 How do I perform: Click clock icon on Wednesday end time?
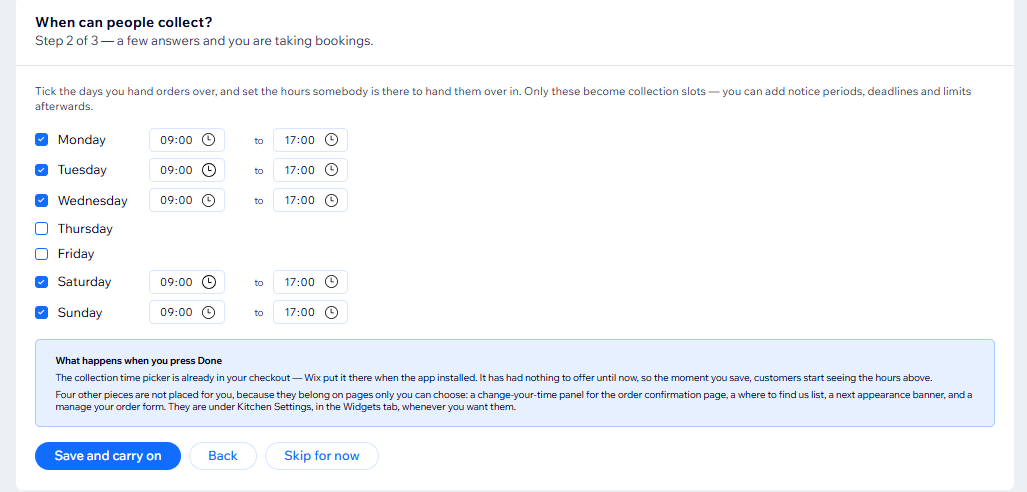(x=331, y=200)
